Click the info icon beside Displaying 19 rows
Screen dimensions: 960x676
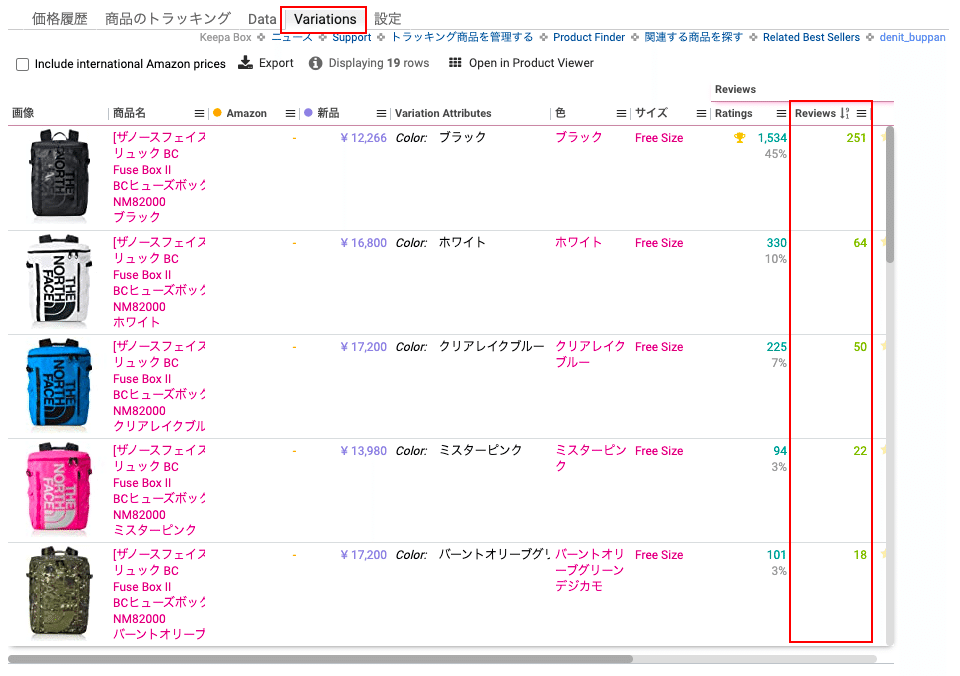[x=315, y=63]
